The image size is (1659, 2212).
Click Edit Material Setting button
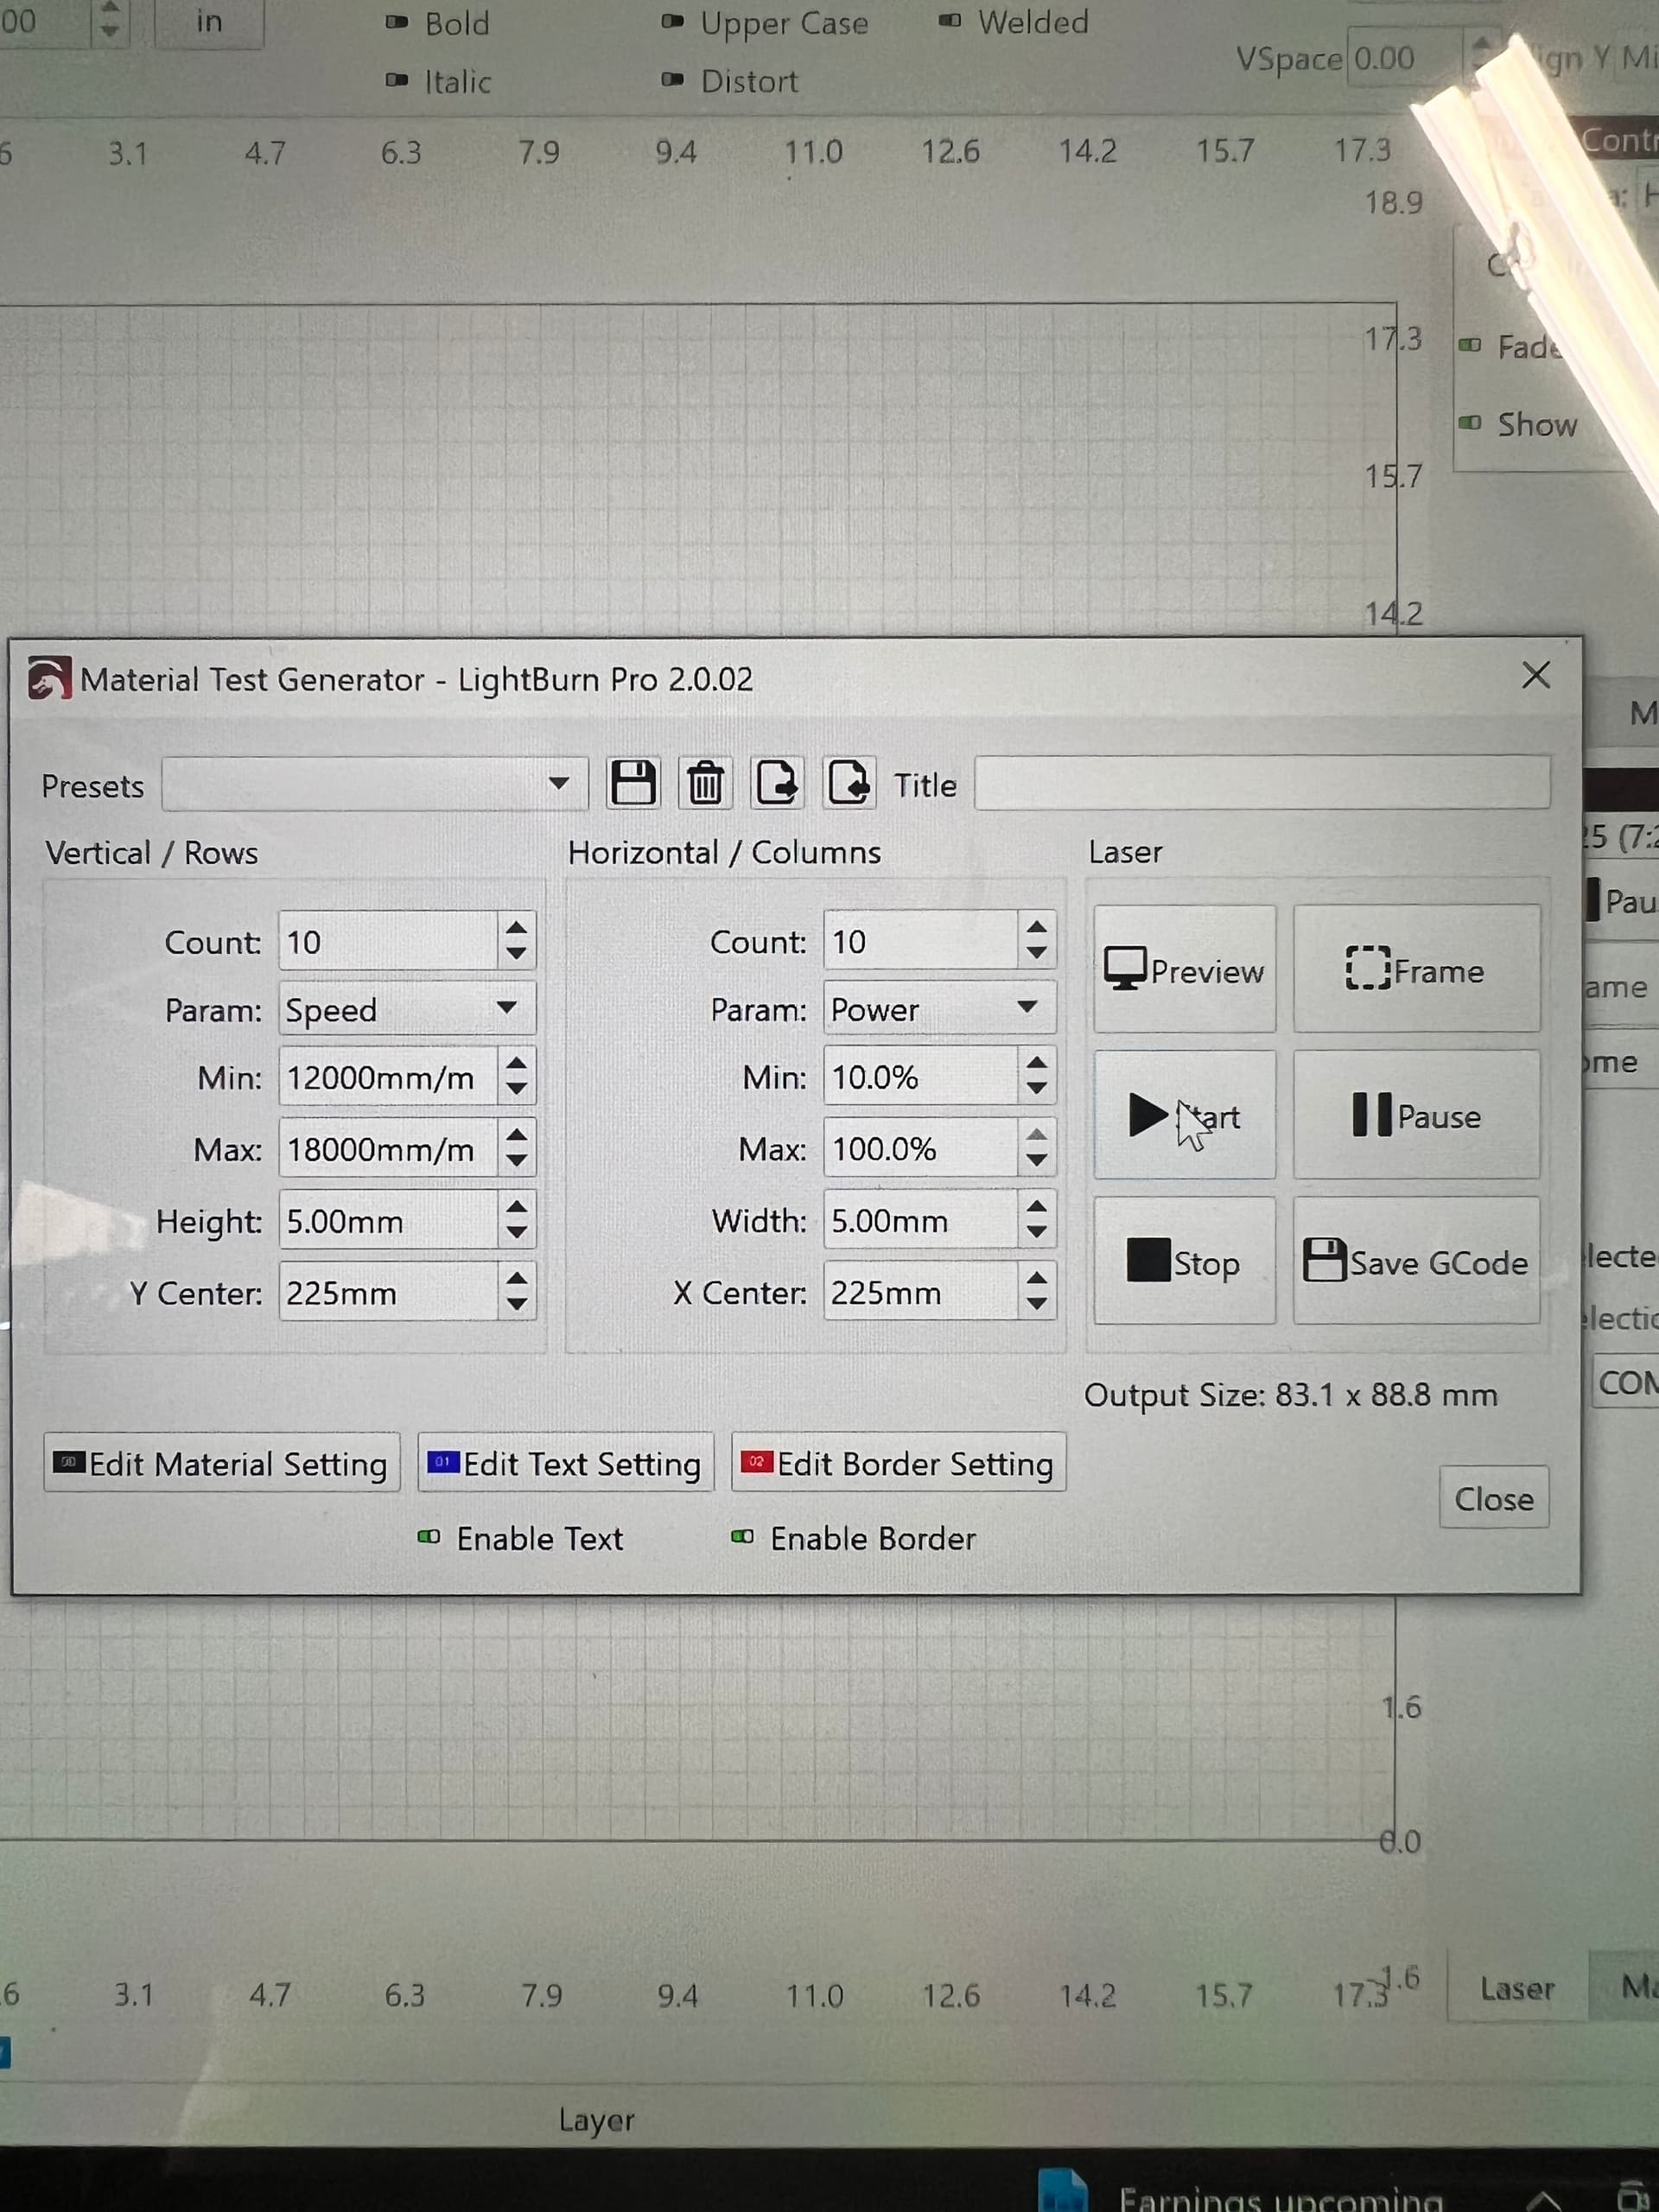(222, 1463)
